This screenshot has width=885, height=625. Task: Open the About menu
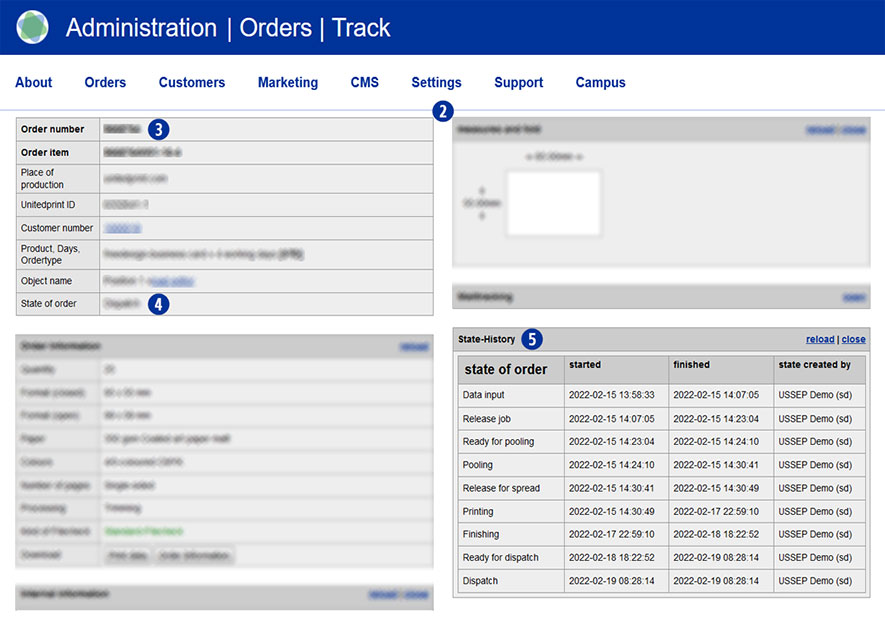[33, 83]
